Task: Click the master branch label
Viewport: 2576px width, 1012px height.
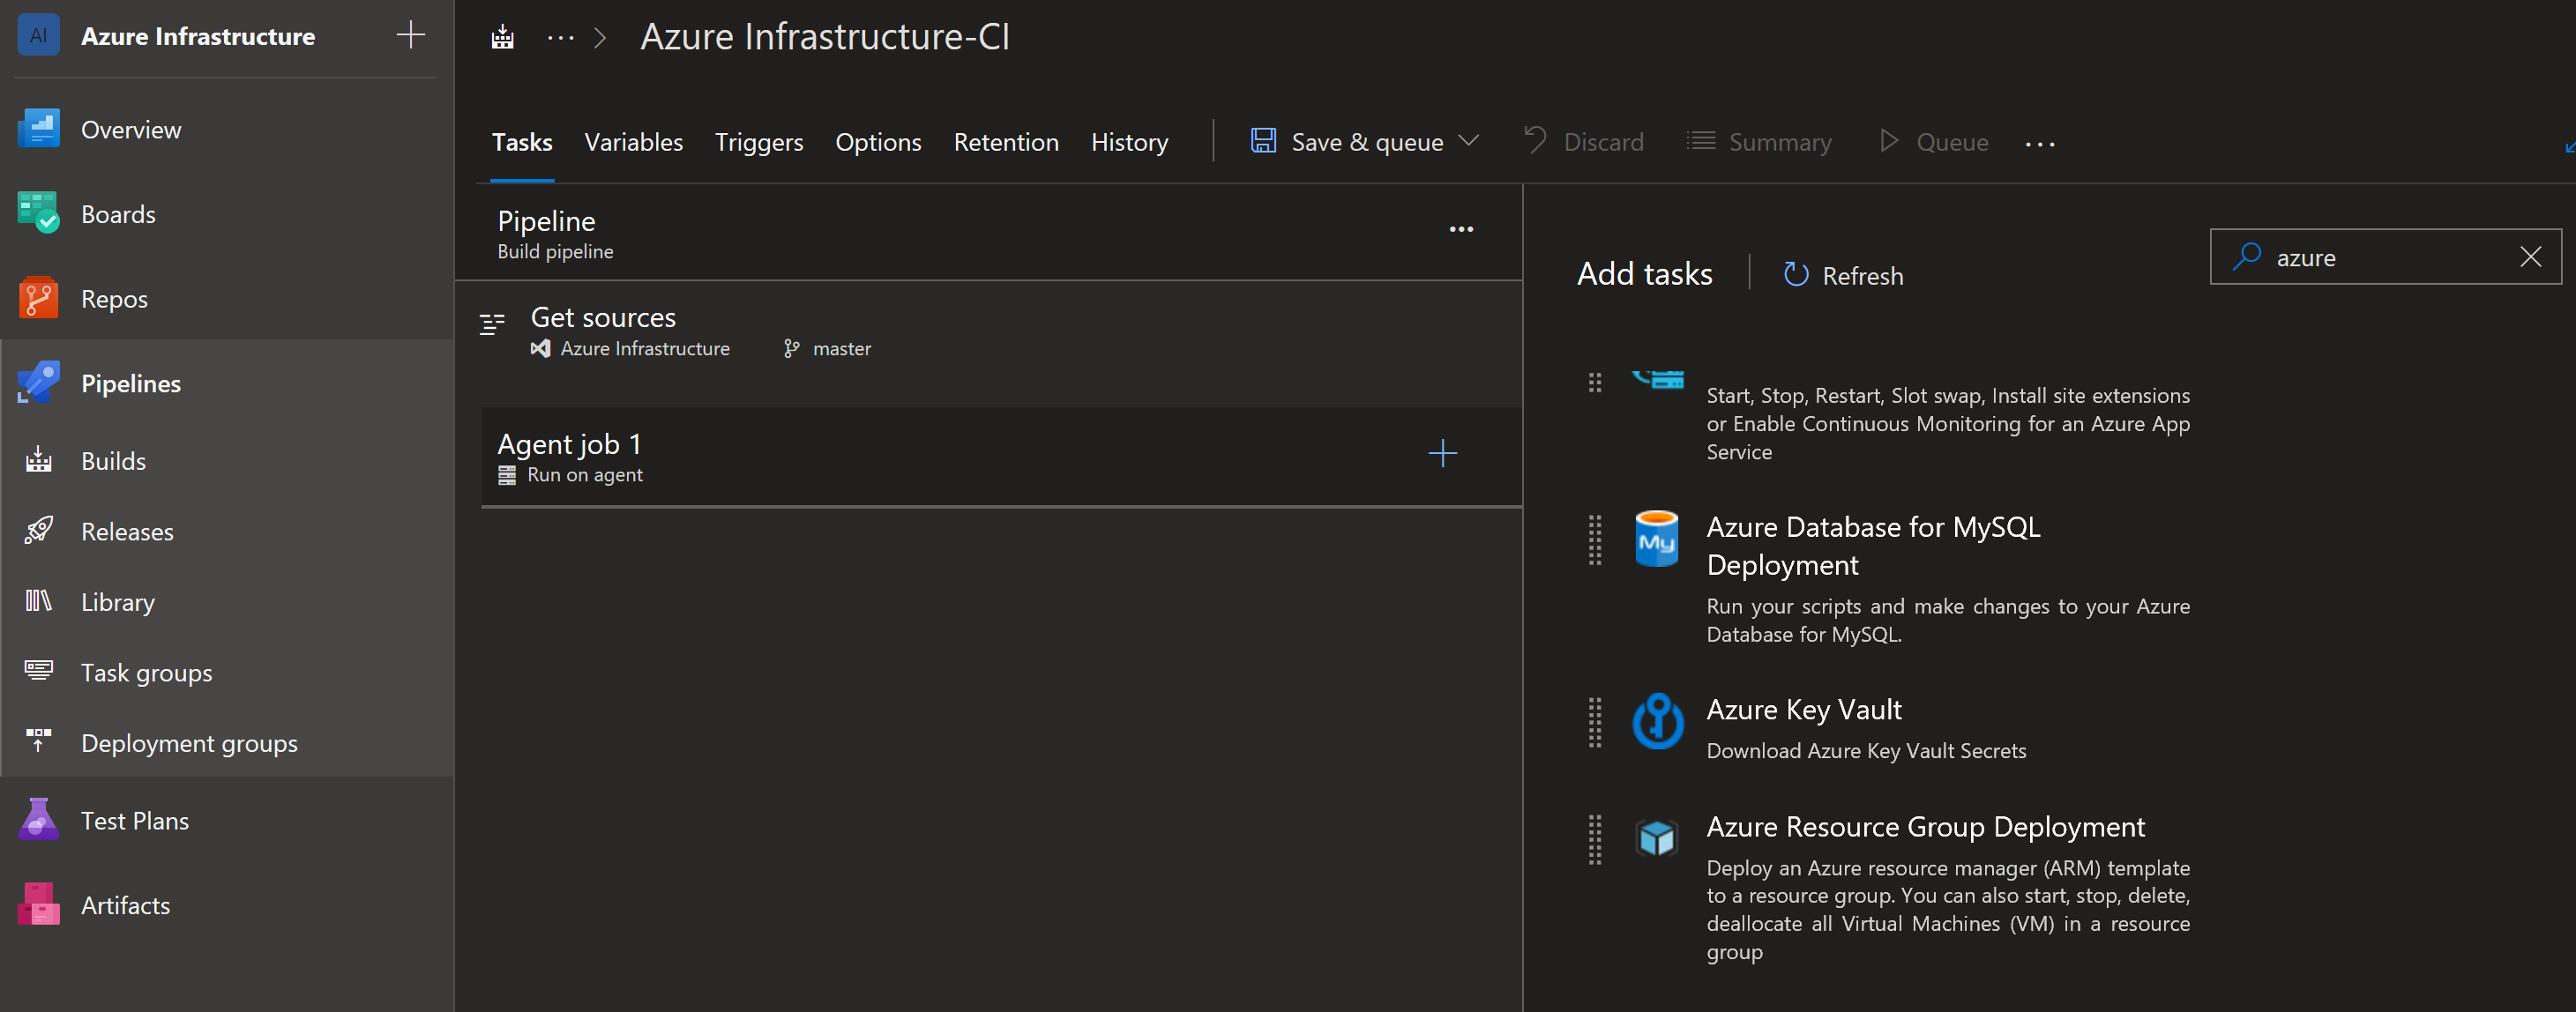Action: point(841,348)
